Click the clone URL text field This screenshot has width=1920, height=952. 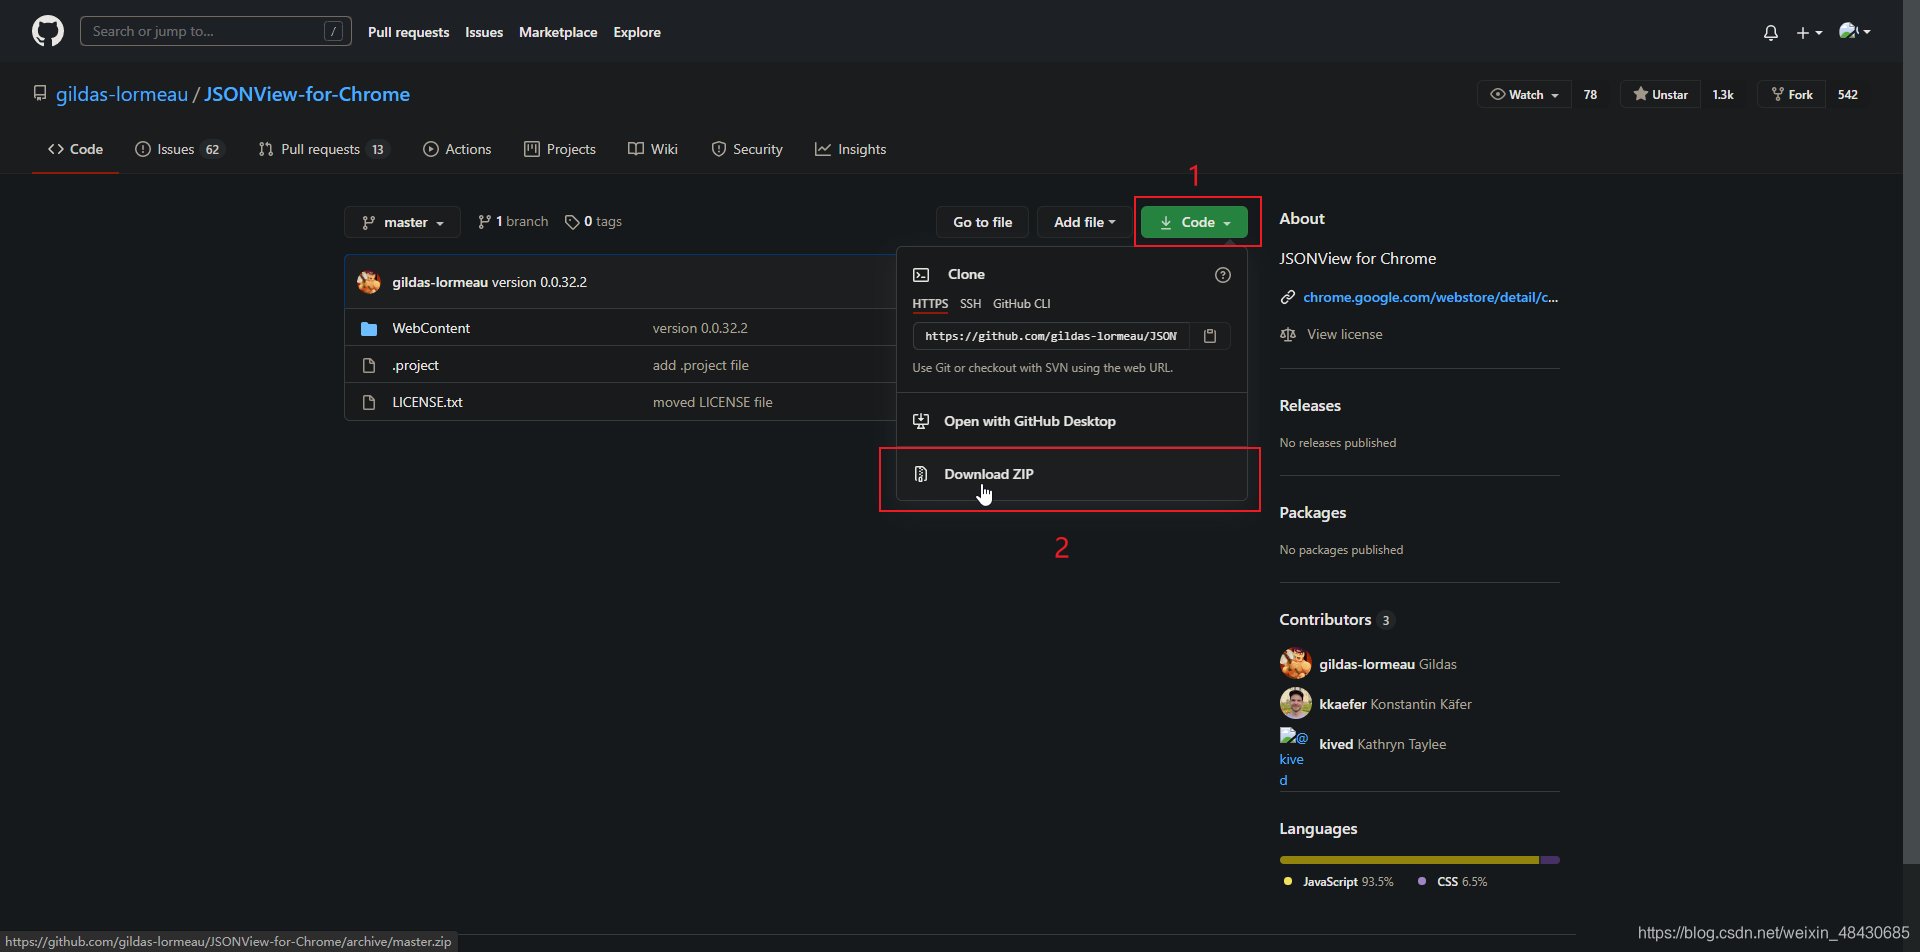tap(1051, 336)
